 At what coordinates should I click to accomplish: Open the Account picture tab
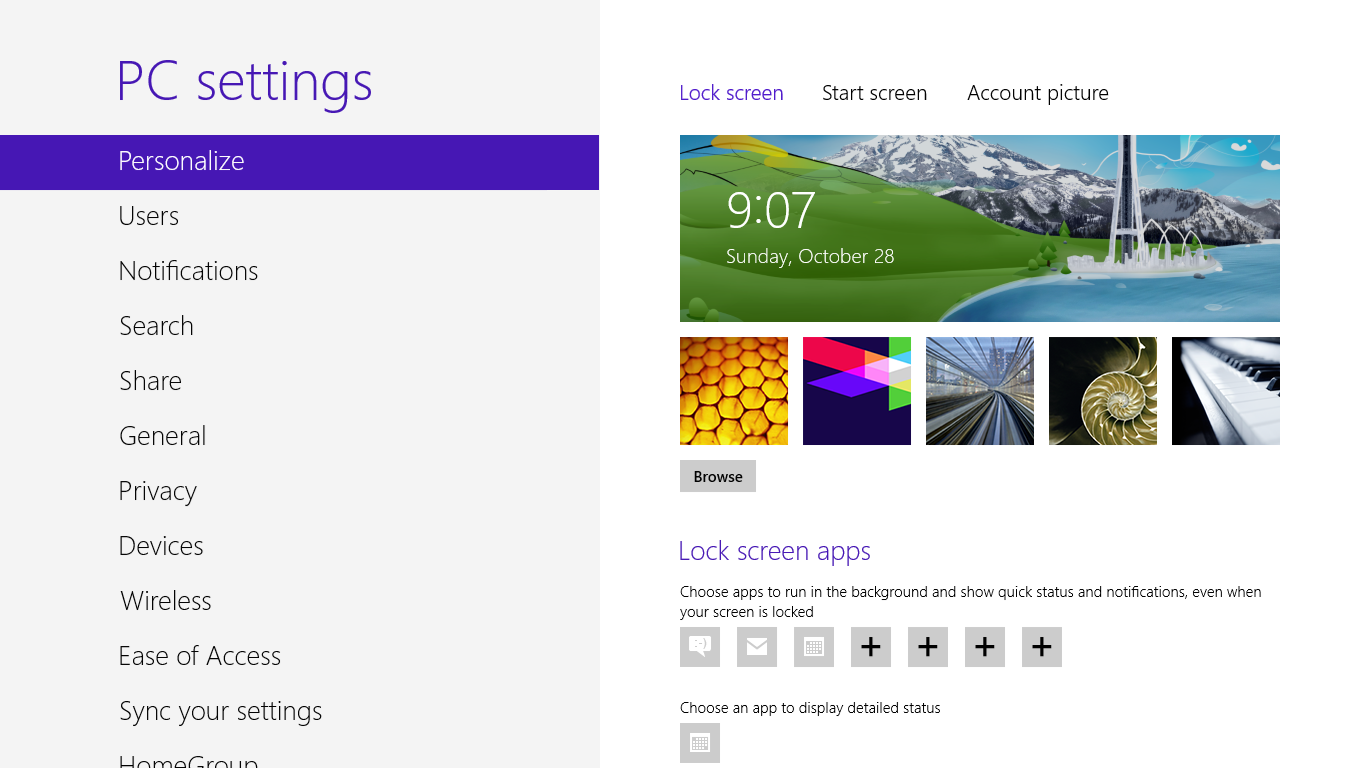1038,93
